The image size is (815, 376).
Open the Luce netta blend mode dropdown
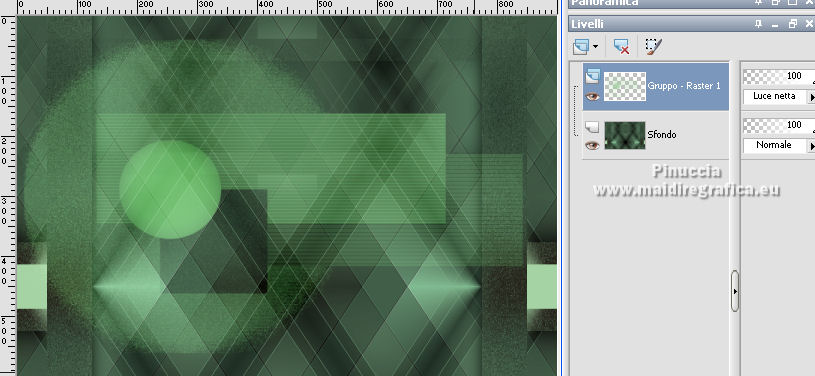(811, 97)
